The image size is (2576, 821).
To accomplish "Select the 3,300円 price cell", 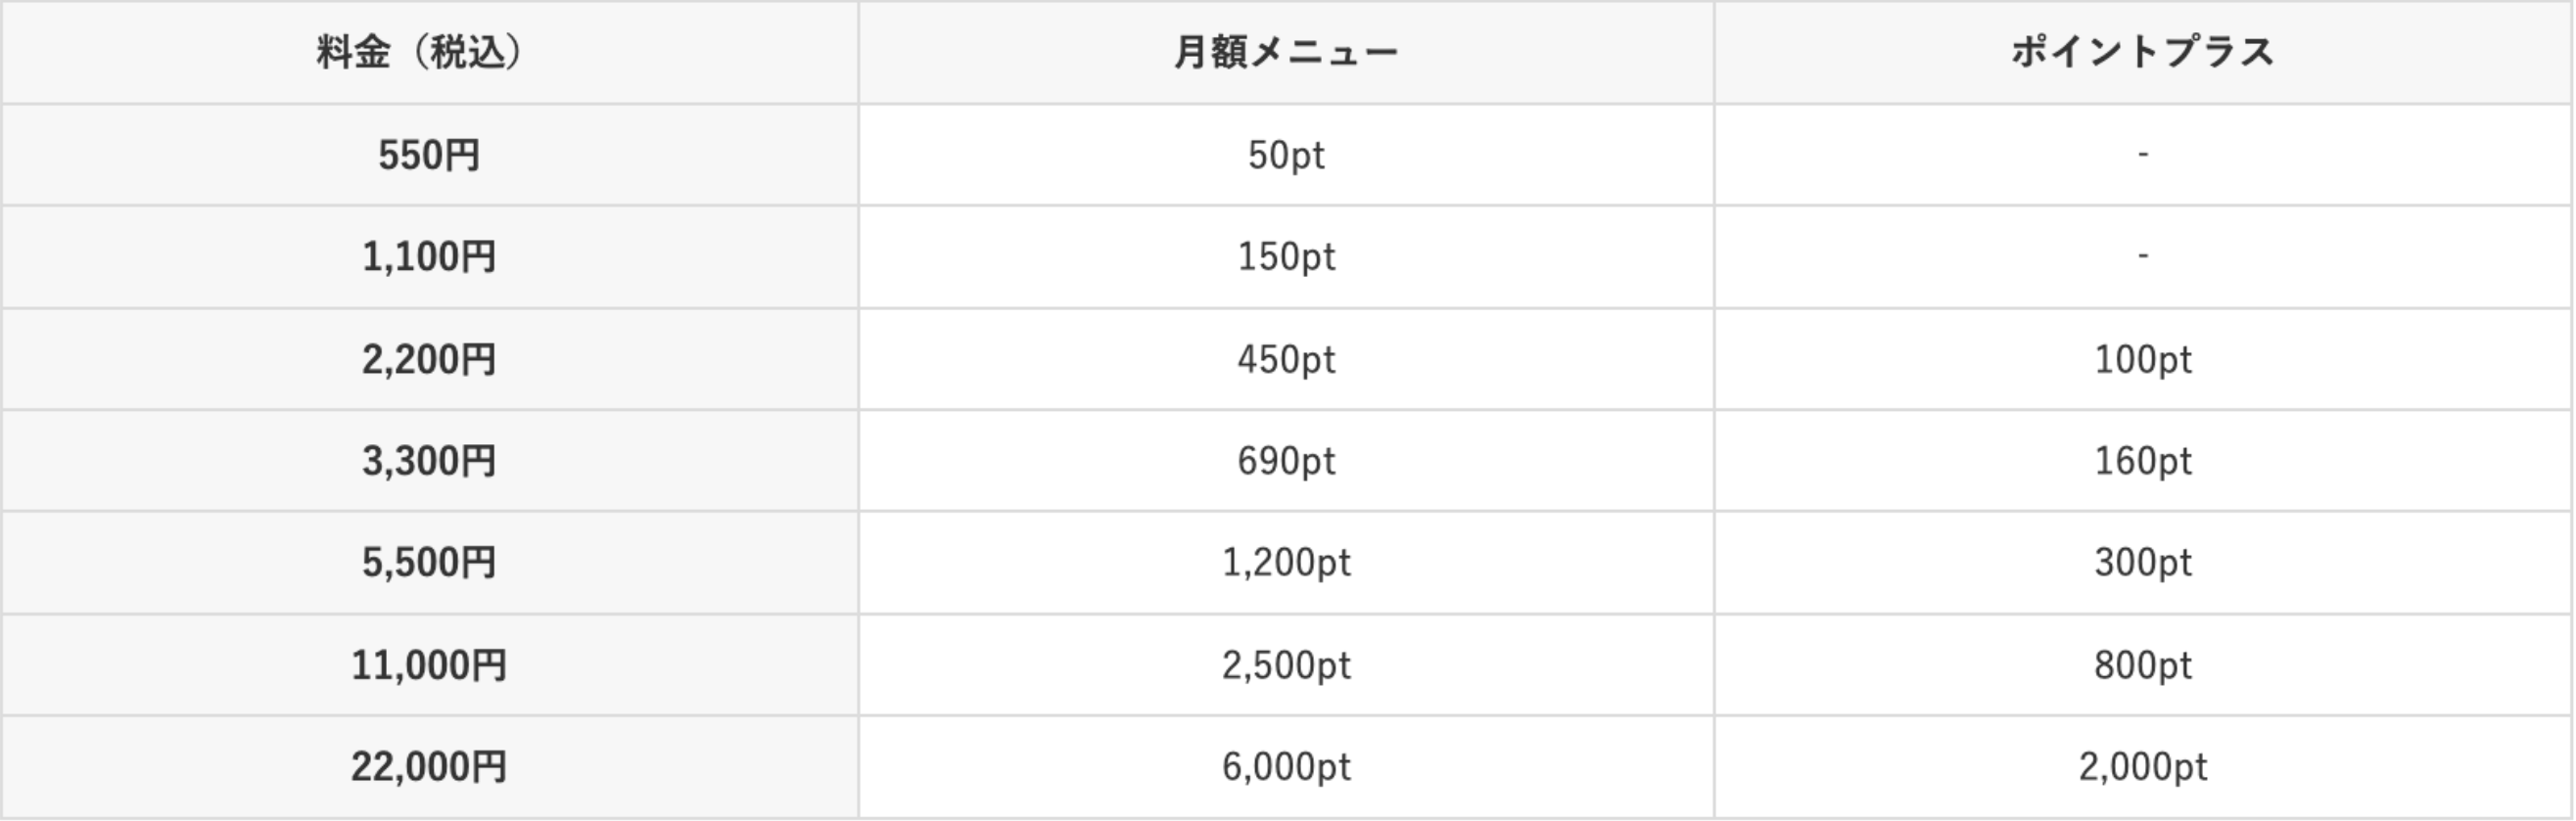I will tap(429, 461).
